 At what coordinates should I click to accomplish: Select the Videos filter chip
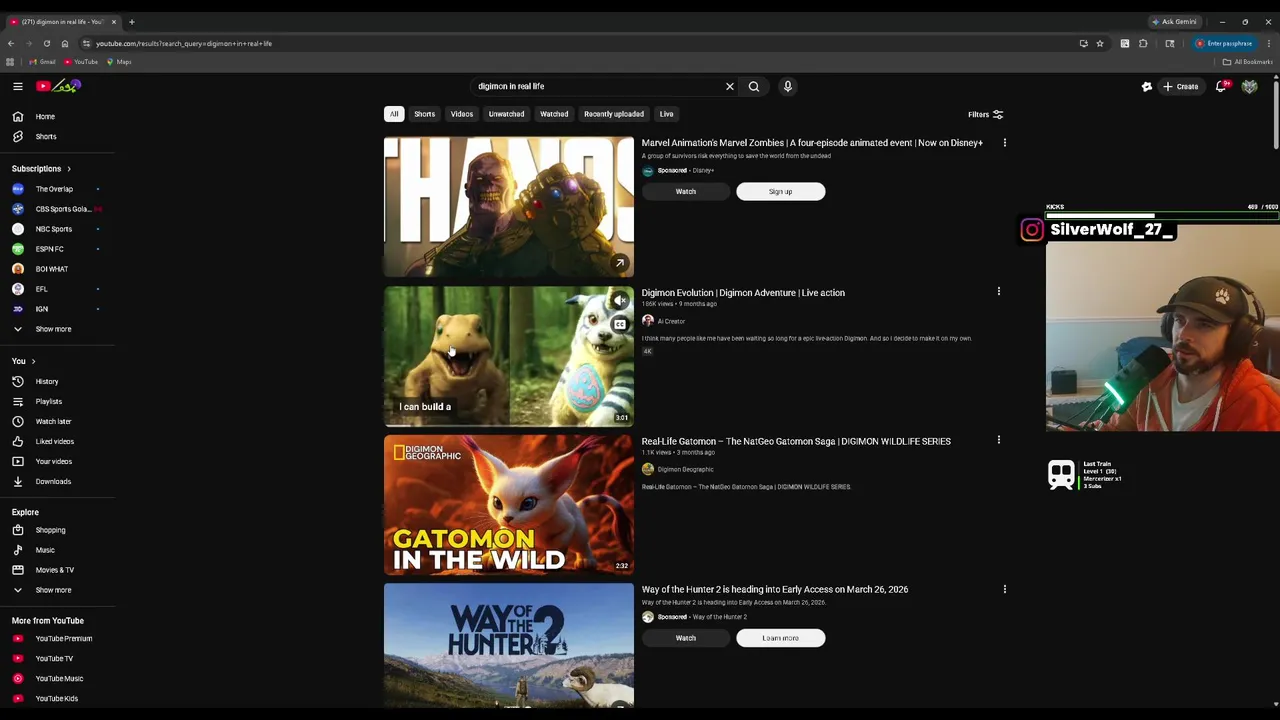(x=462, y=114)
